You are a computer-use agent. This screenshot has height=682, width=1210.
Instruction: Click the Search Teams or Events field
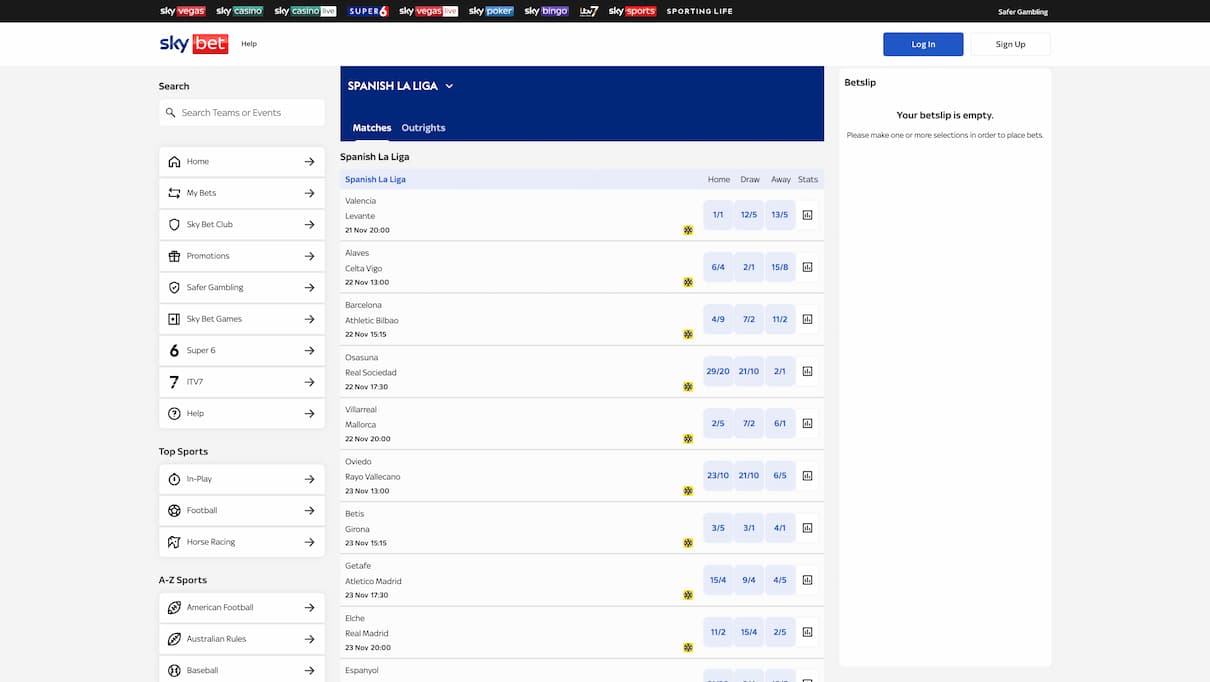pos(242,113)
